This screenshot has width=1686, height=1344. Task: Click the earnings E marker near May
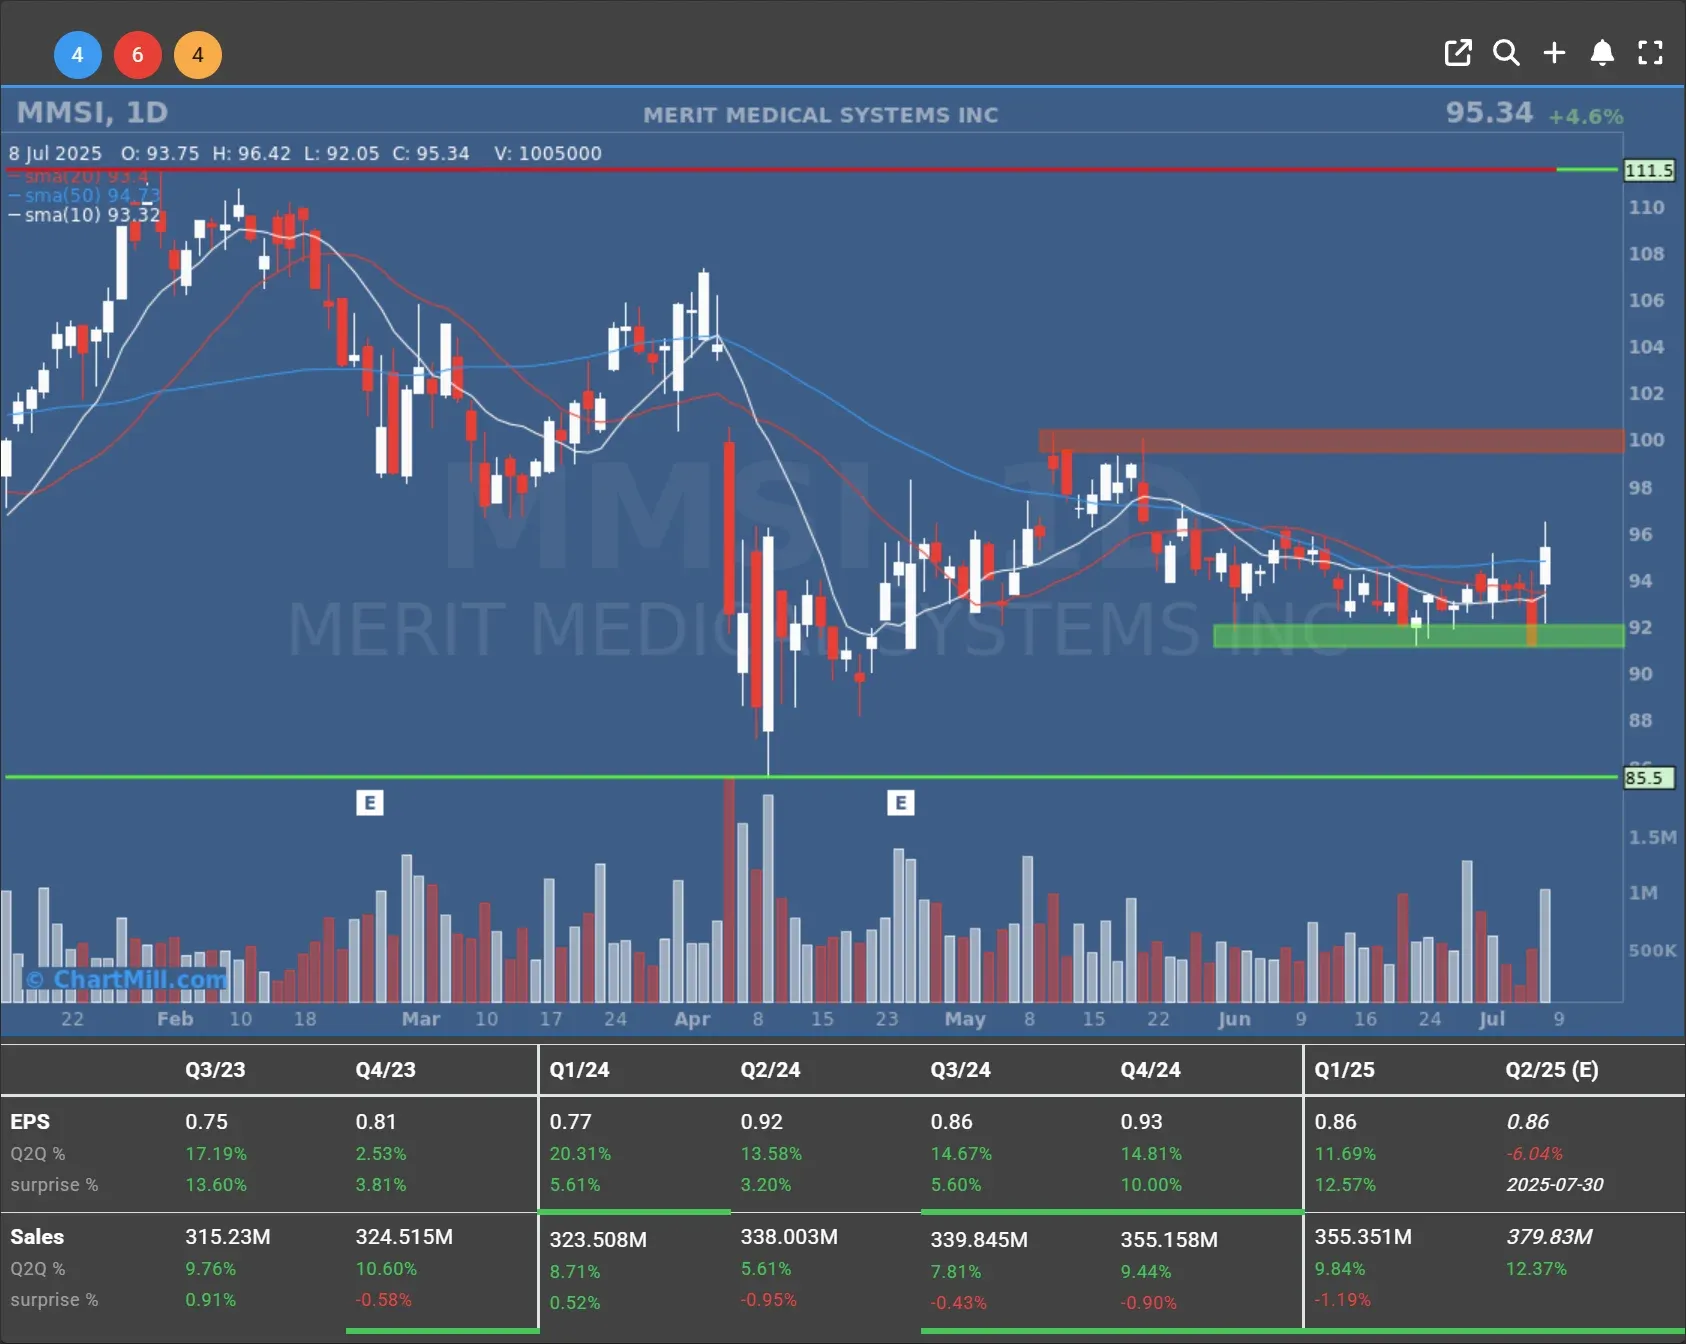point(900,802)
